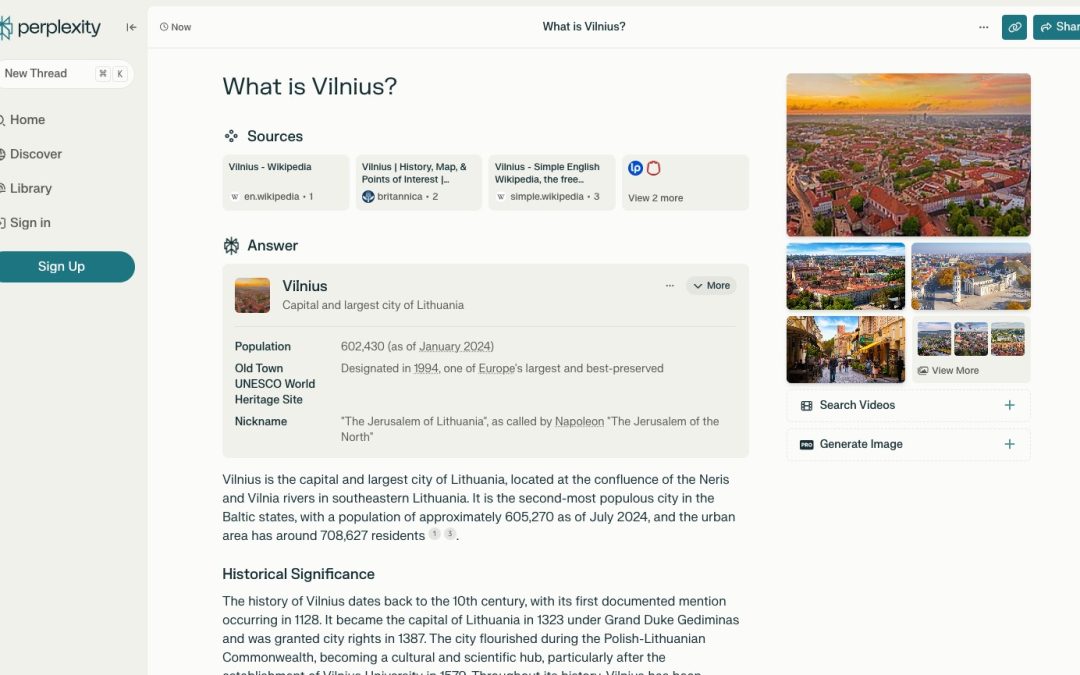Open Discover in the sidebar
The width and height of the screenshot is (1080, 675).
(x=35, y=154)
